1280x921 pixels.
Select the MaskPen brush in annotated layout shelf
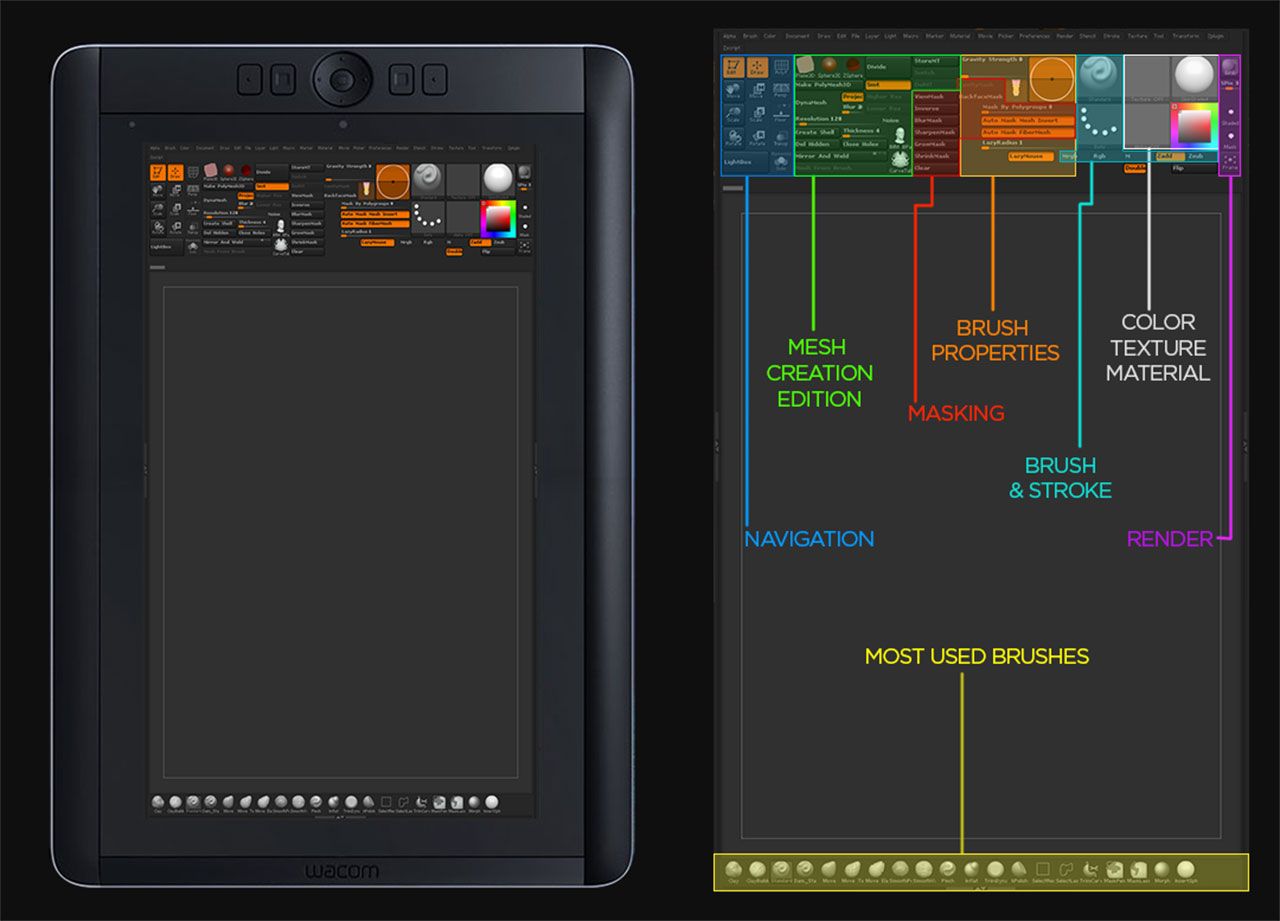1114,870
